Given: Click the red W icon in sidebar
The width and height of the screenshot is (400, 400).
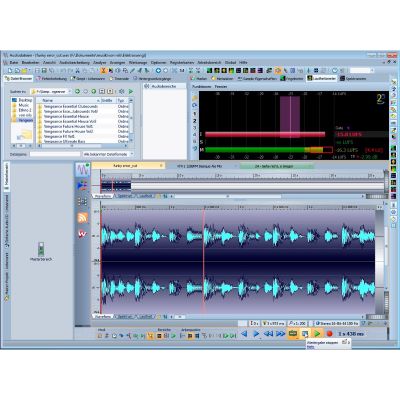Looking at the screenshot, I should [82, 233].
